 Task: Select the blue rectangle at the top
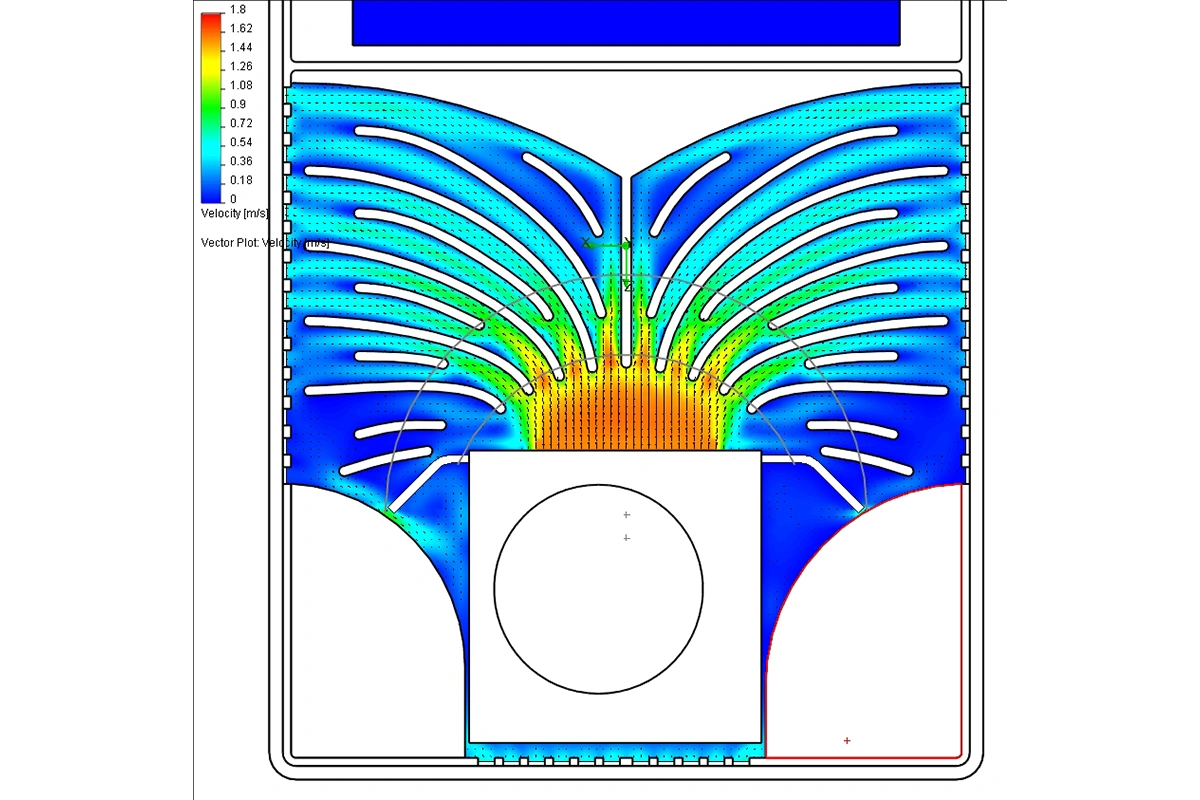626,22
